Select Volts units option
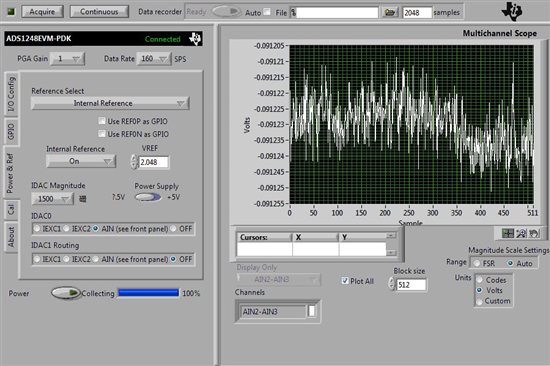 (x=479, y=290)
